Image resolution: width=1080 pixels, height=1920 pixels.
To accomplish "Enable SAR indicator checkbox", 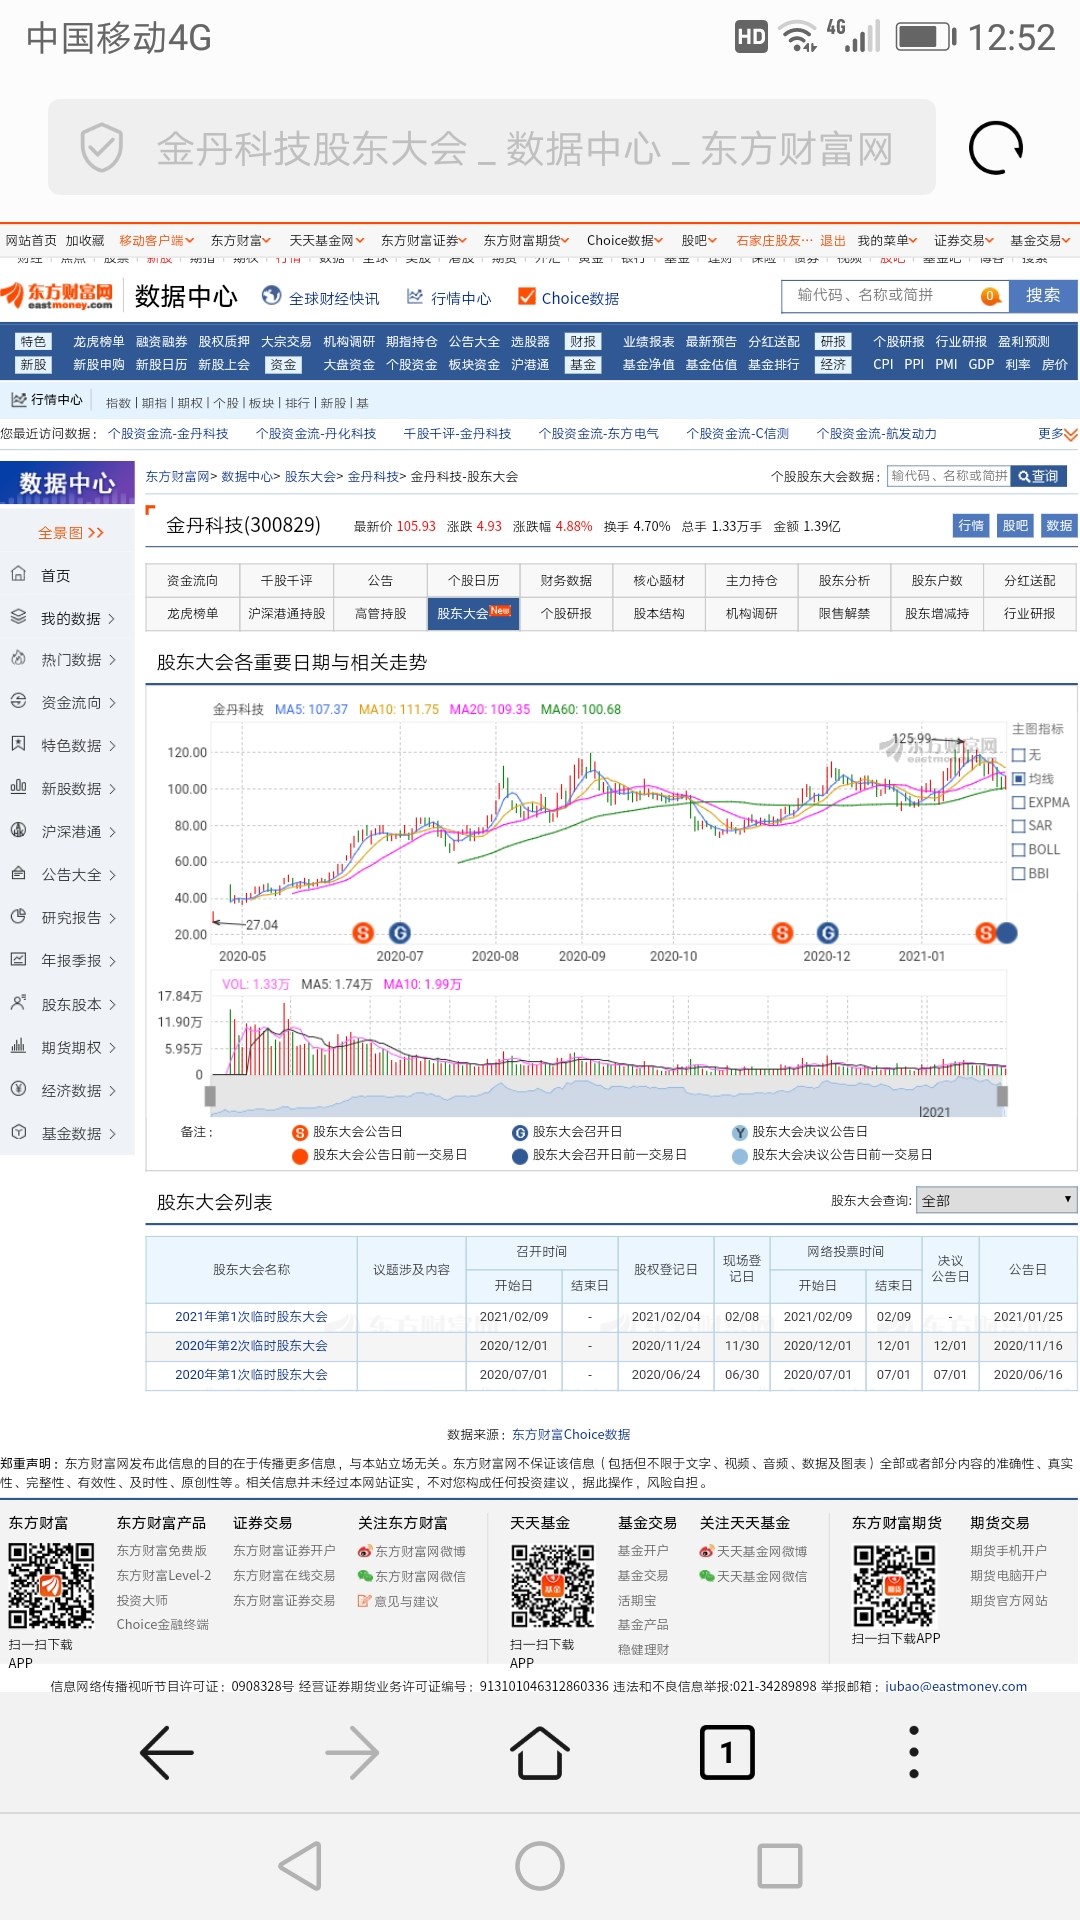I will point(1019,826).
